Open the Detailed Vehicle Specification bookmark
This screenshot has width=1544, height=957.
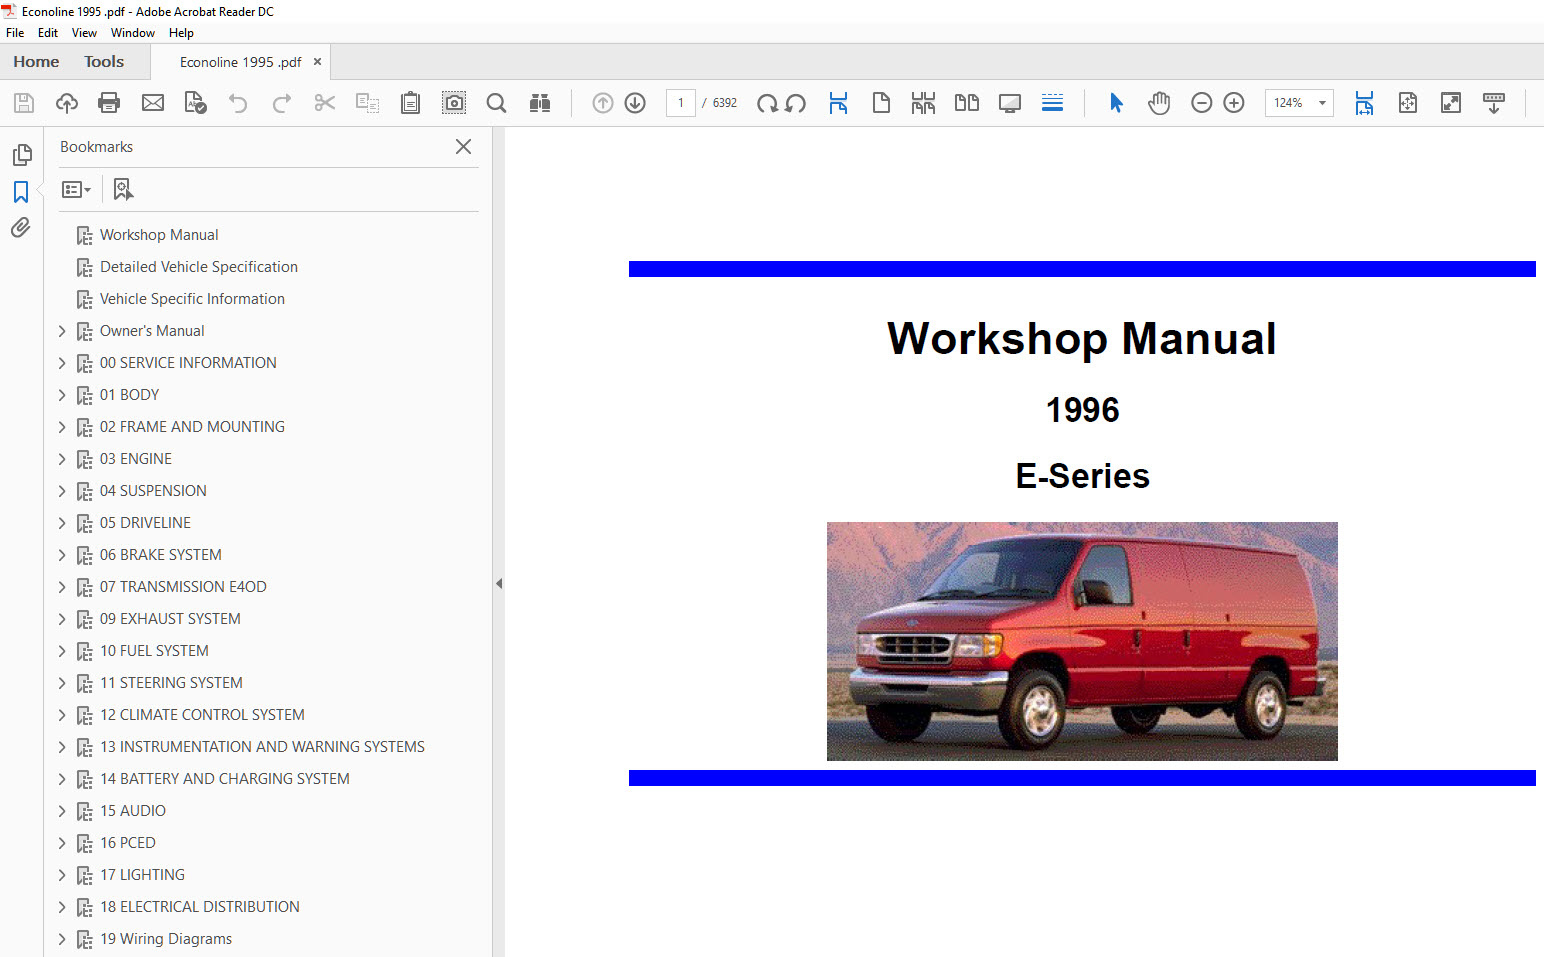click(199, 267)
